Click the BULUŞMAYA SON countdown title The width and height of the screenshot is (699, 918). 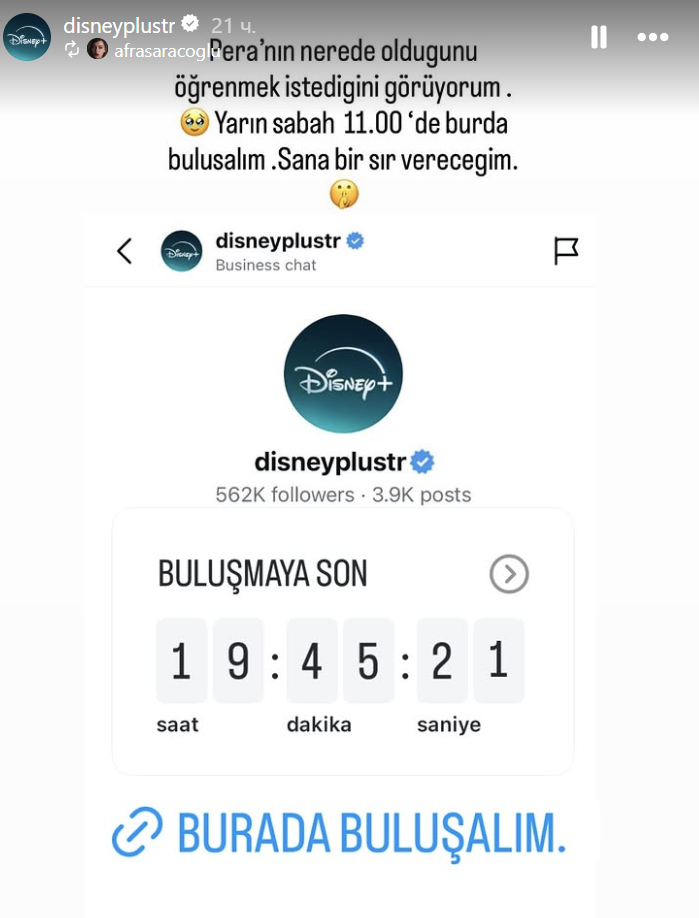(x=262, y=574)
